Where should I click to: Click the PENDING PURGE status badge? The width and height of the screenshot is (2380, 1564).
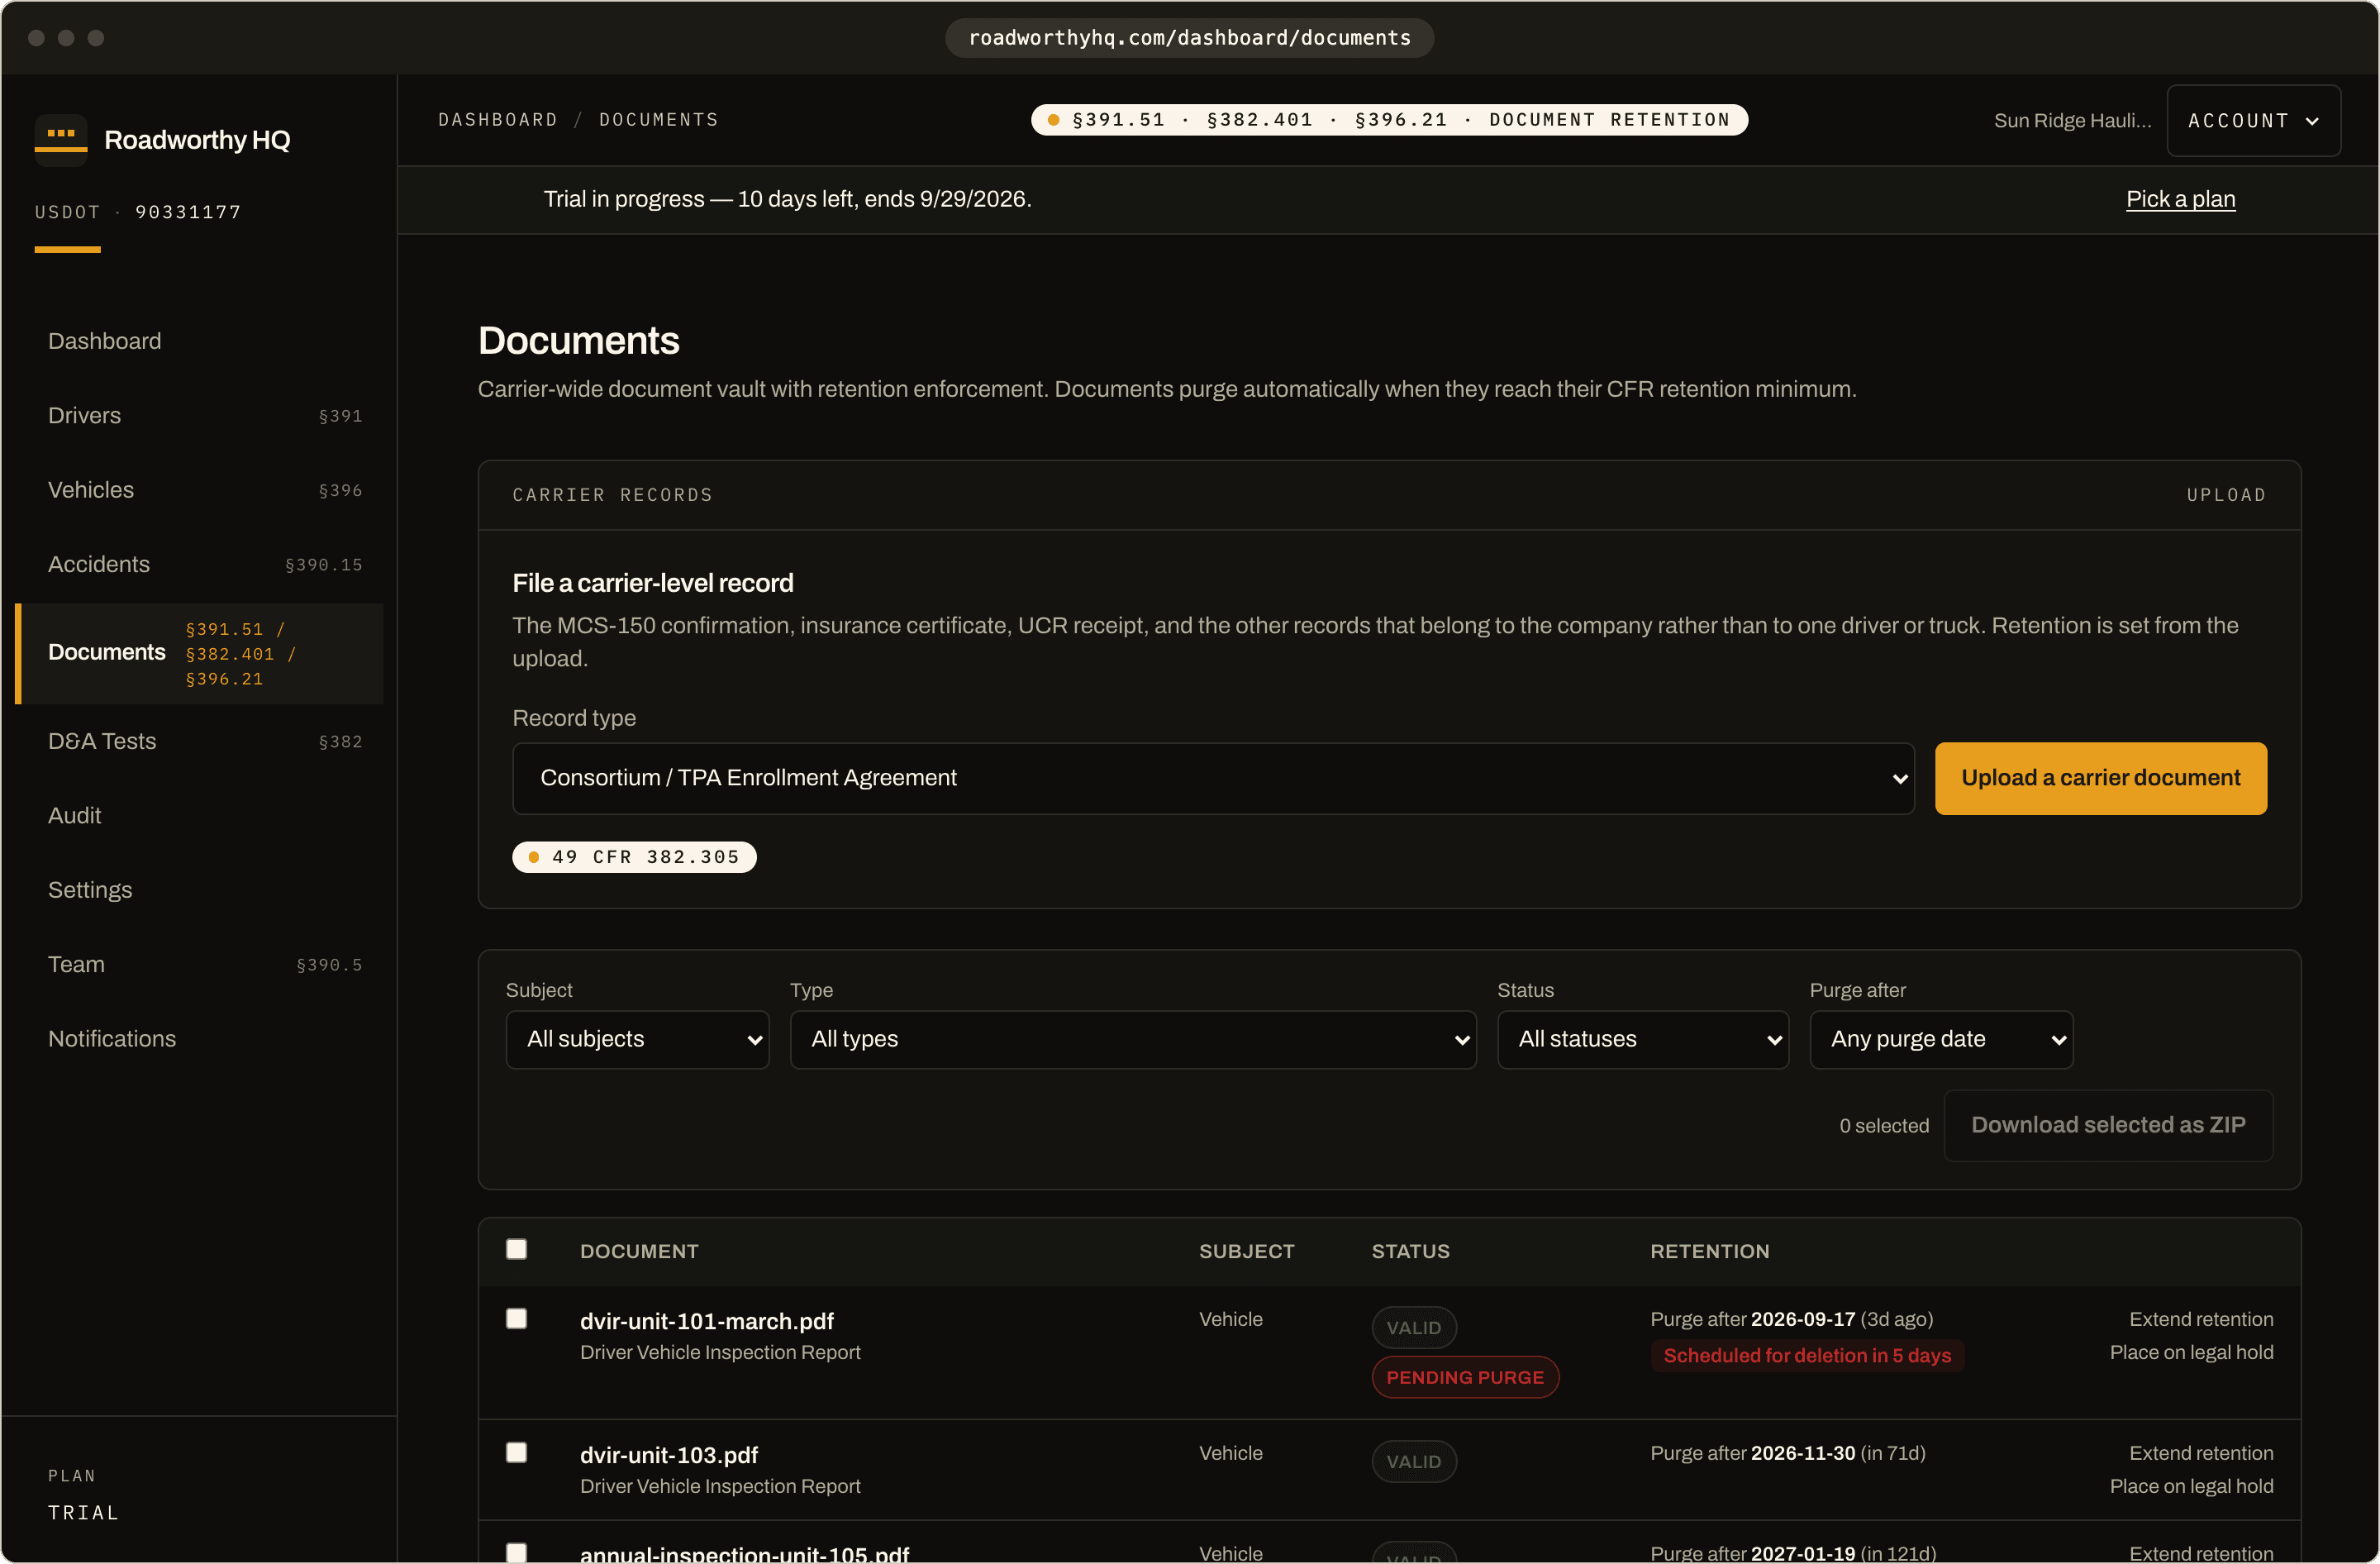(x=1465, y=1378)
